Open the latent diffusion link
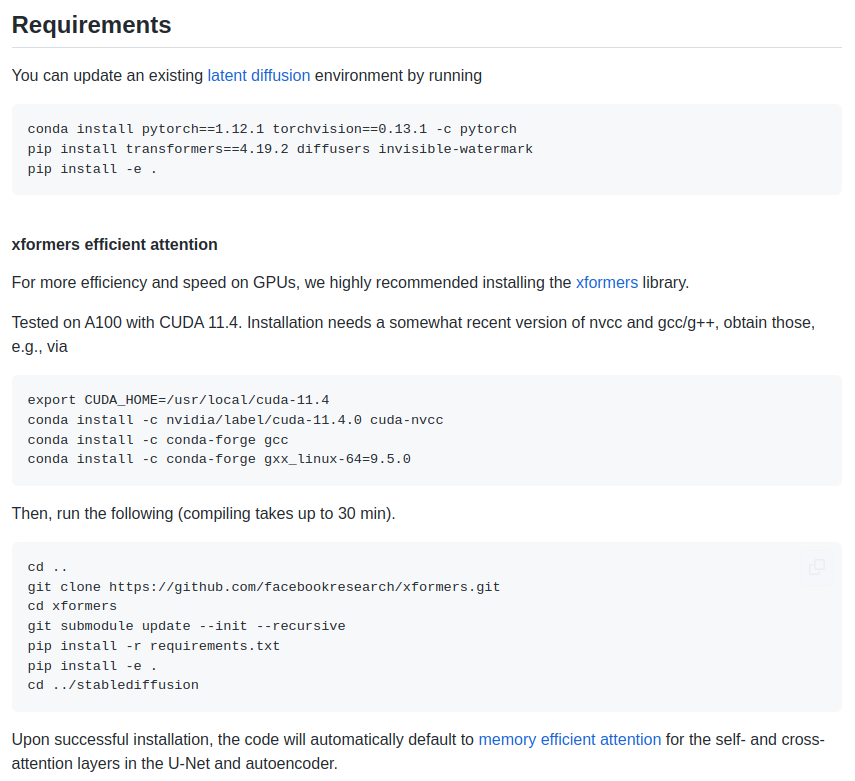 (258, 76)
